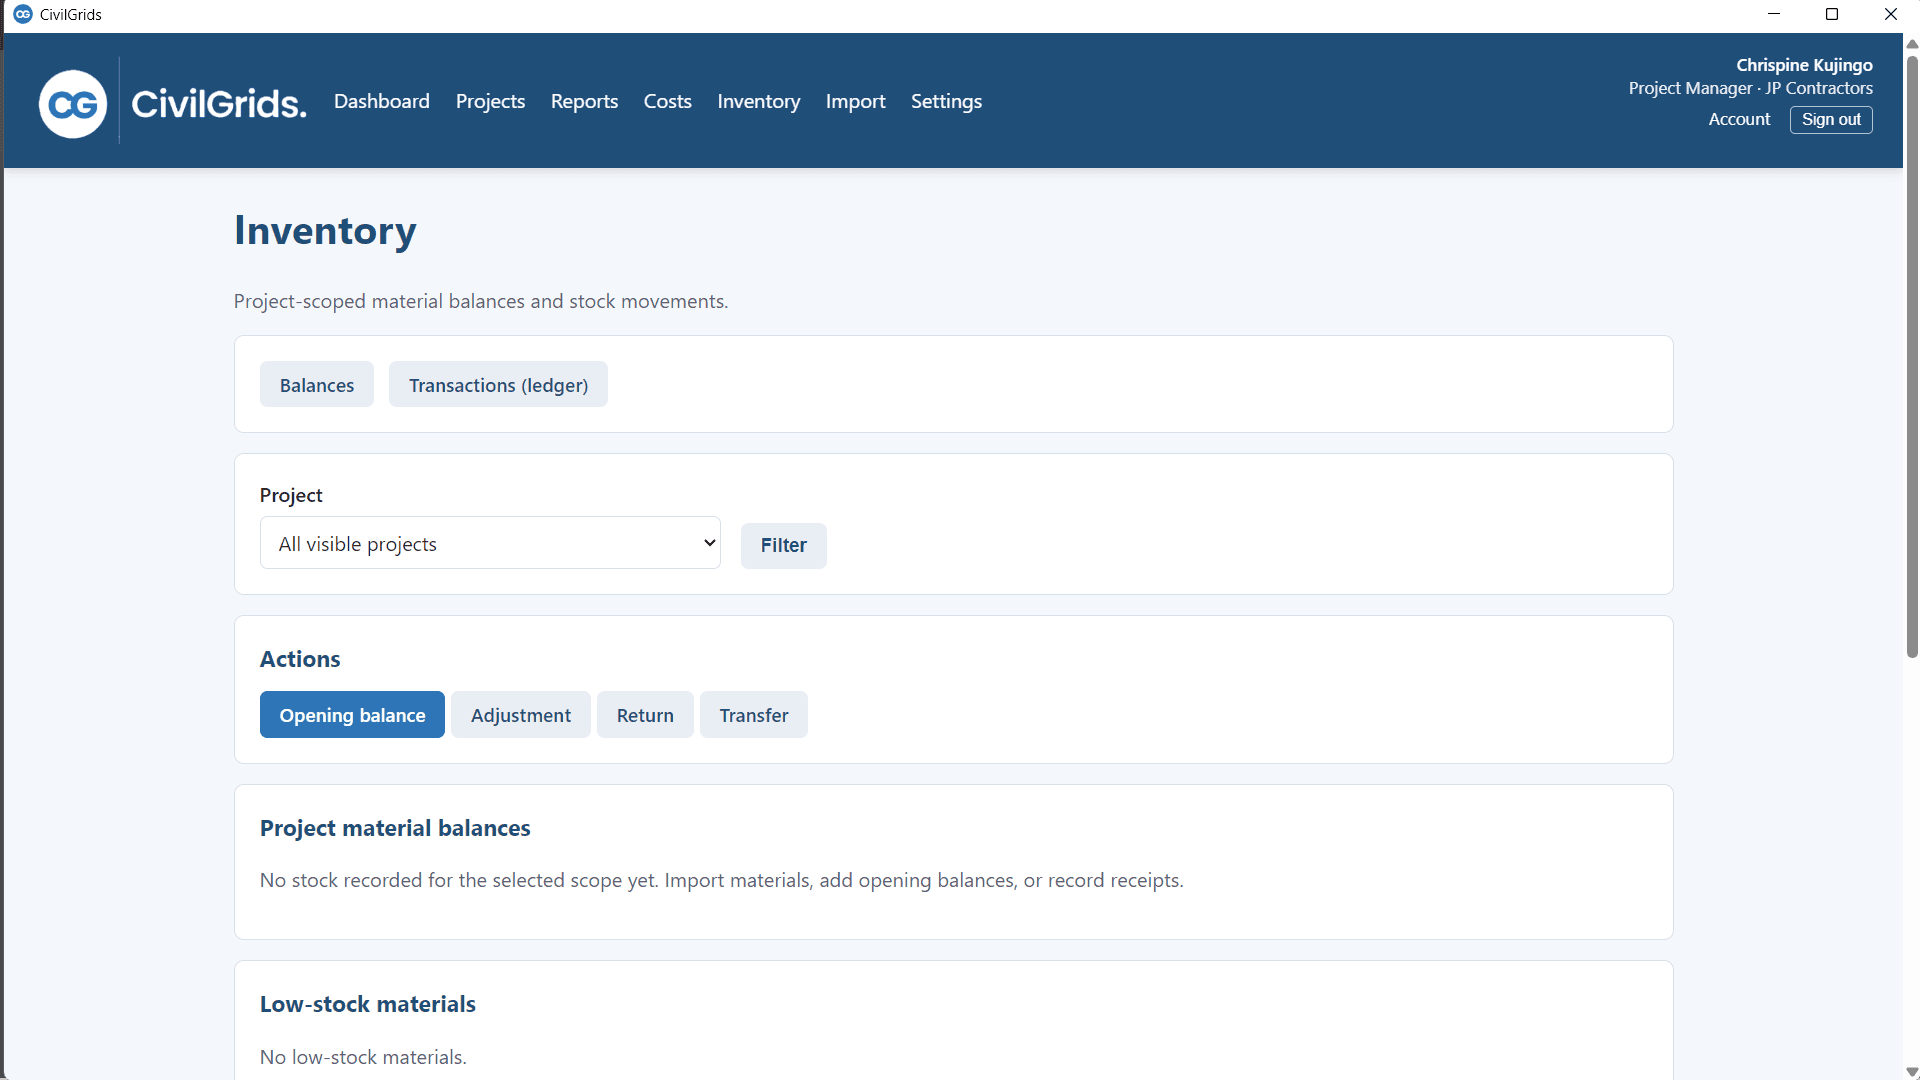
Task: Click the No stock recorded message text
Action: [721, 880]
